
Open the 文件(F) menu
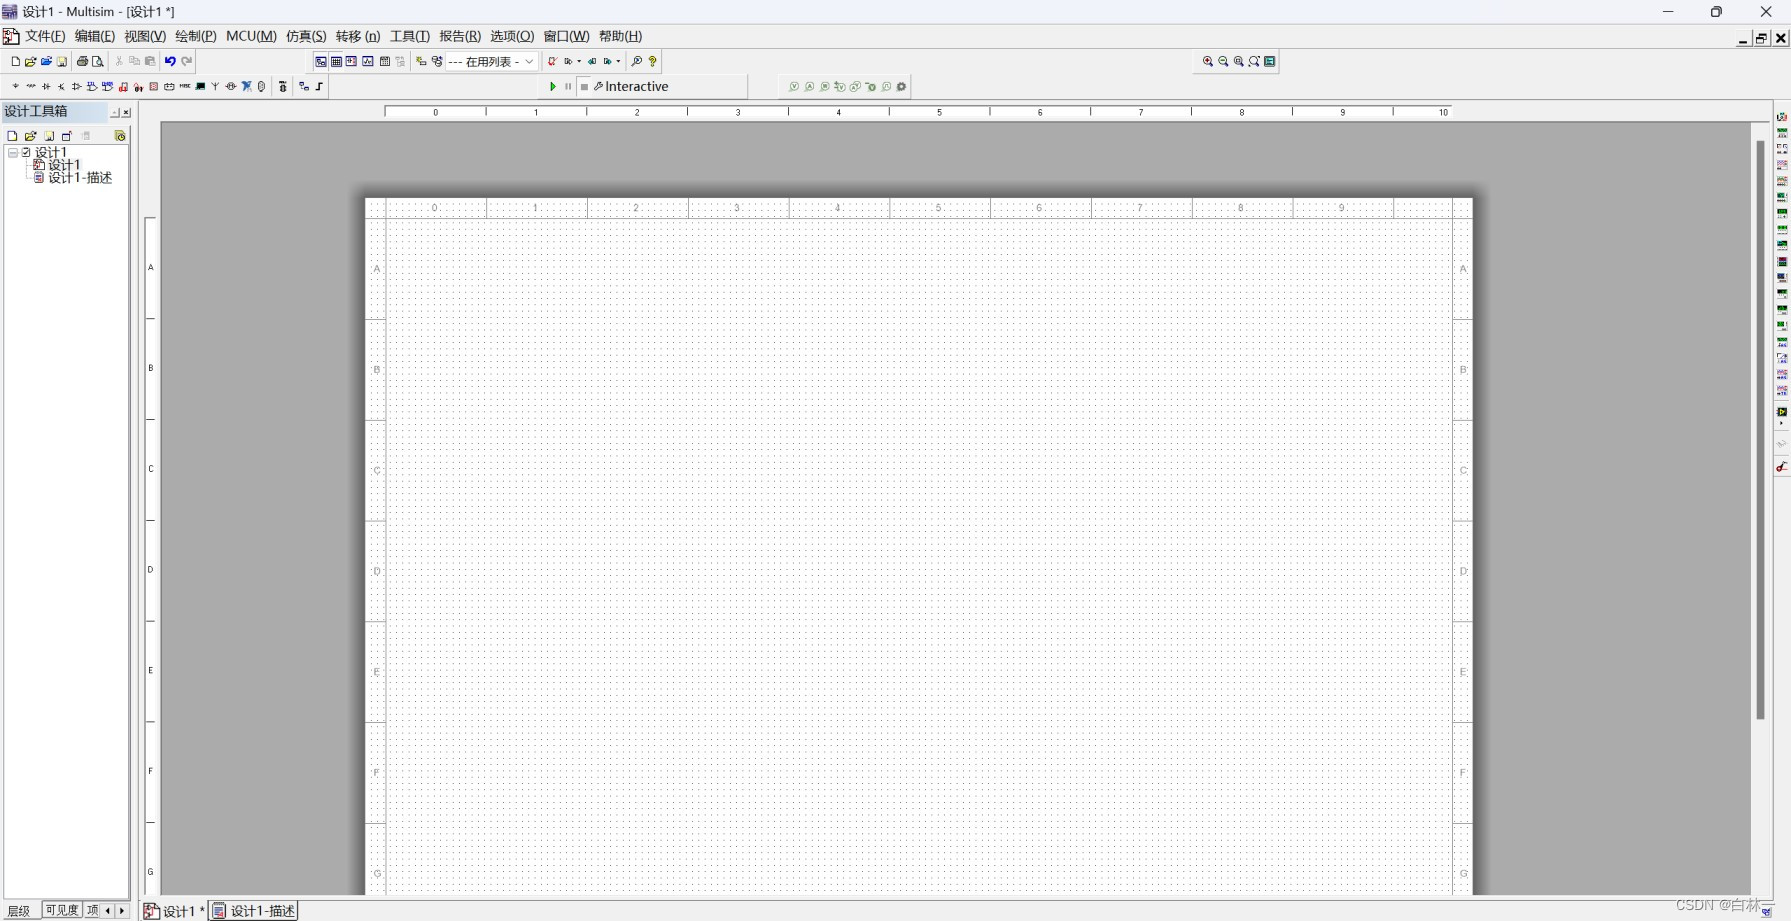pyautogui.click(x=45, y=36)
